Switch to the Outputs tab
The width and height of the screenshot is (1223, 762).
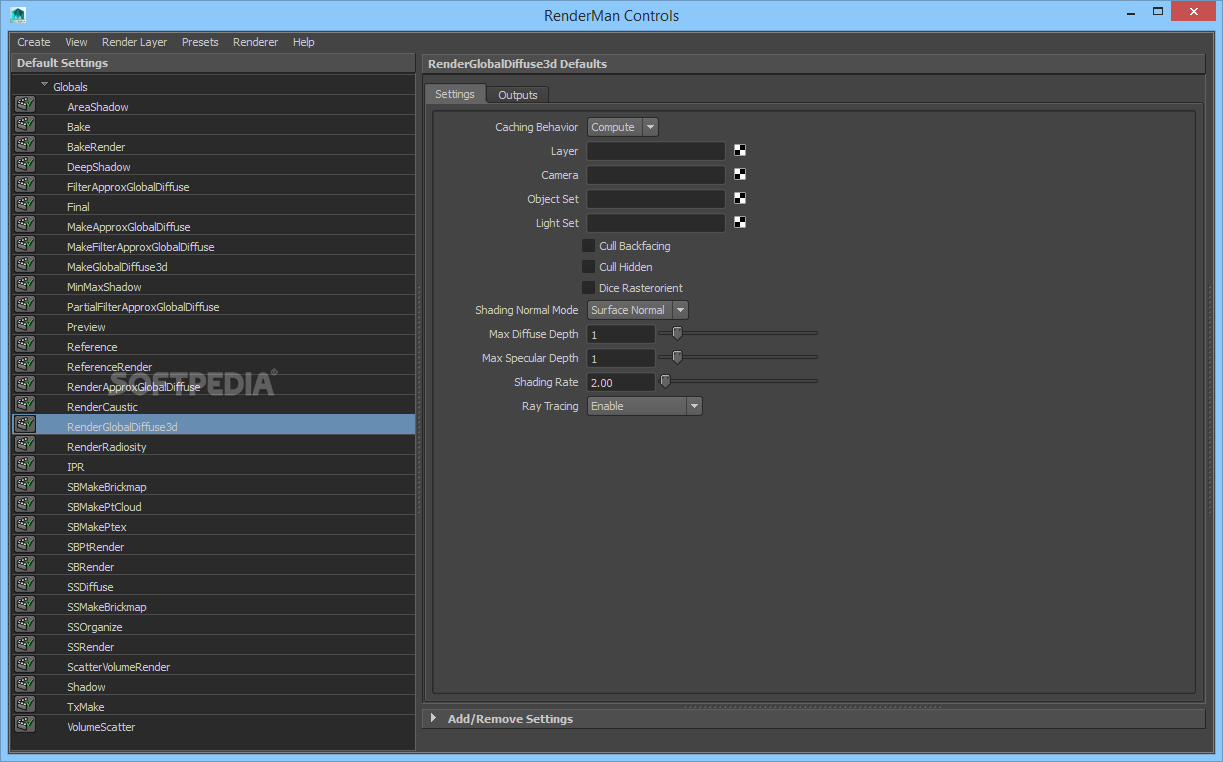point(518,95)
